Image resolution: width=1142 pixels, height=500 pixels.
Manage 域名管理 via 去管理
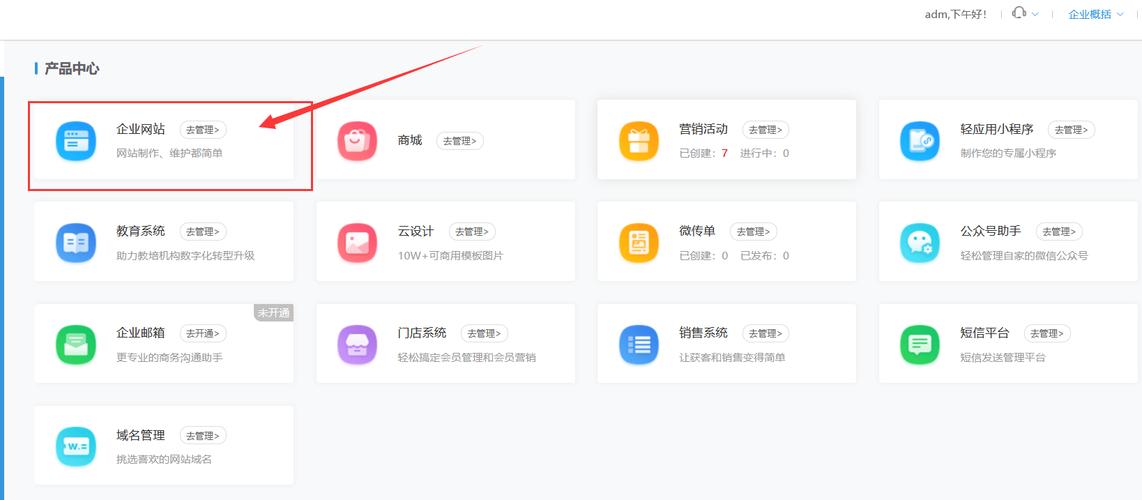(203, 436)
